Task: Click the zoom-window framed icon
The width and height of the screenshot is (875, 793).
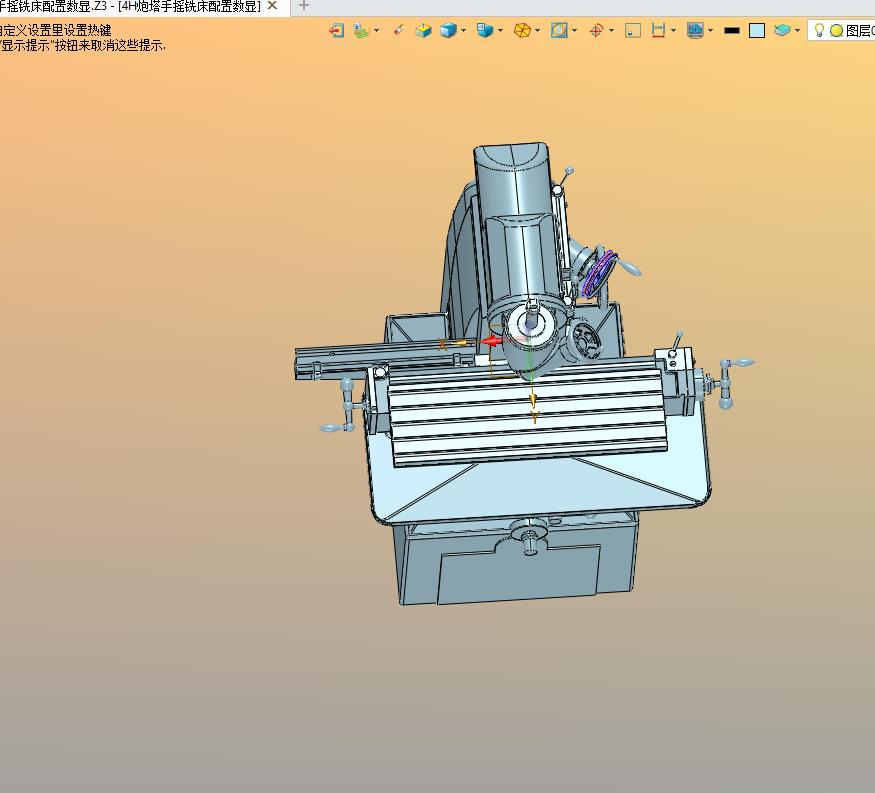Action: point(559,30)
